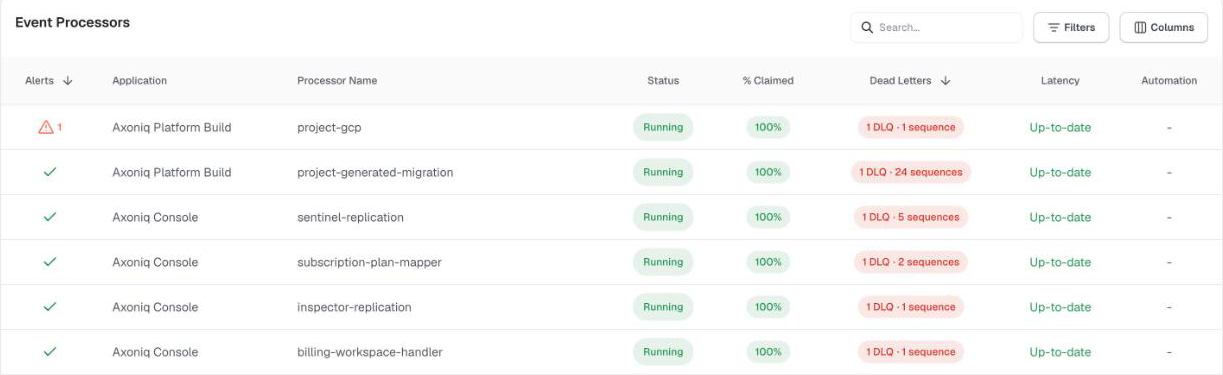Image resolution: width=1223 pixels, height=375 pixels.
Task: Open the 1 DLQ · 1 sequence badge for project-gcp
Action: 910,127
